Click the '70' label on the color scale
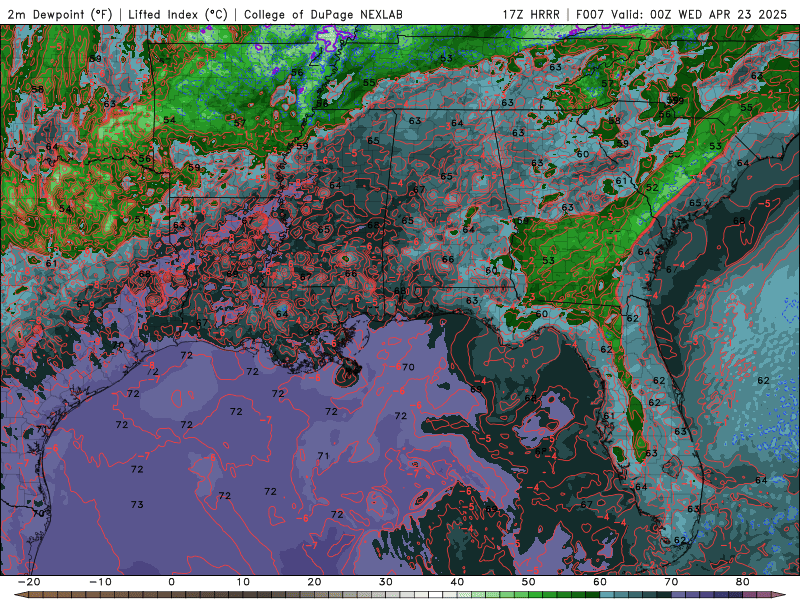The image size is (800, 600). (x=671, y=582)
